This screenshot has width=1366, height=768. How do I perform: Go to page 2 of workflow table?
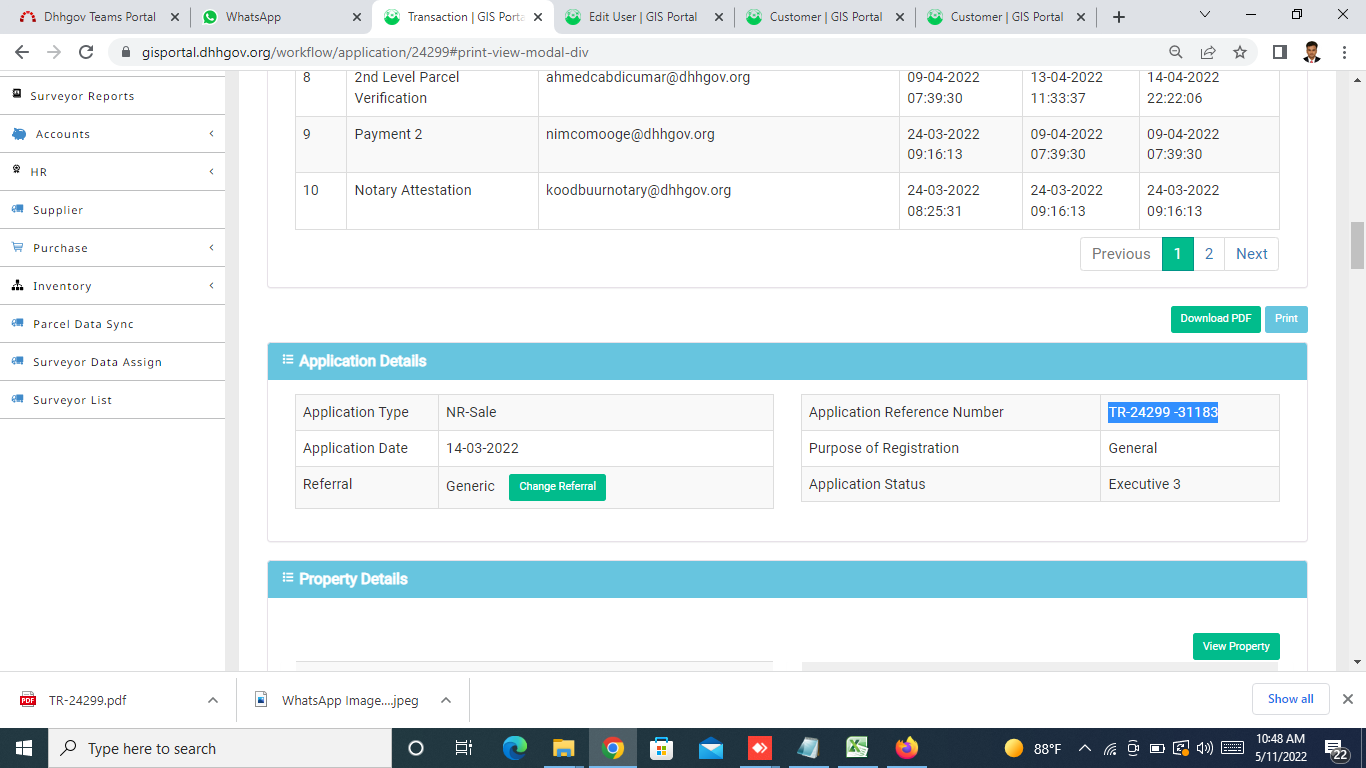click(x=1209, y=254)
